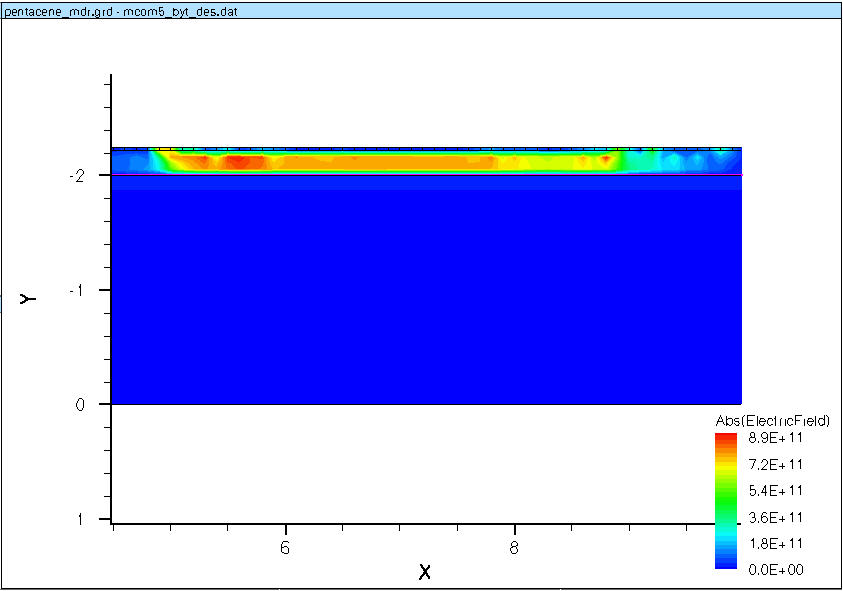Viewport: 843px width, 591px height.
Task: Click the large blue low-field plot region
Action: [x=425, y=300]
